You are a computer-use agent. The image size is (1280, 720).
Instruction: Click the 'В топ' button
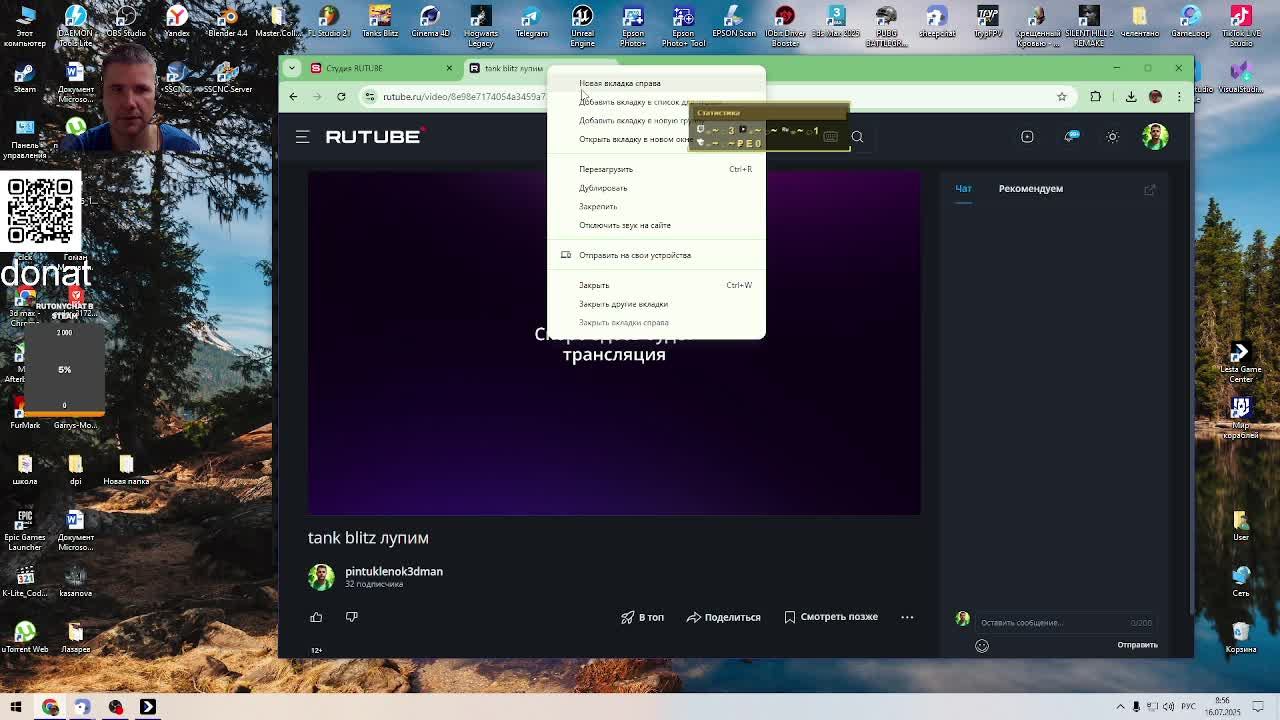point(642,617)
